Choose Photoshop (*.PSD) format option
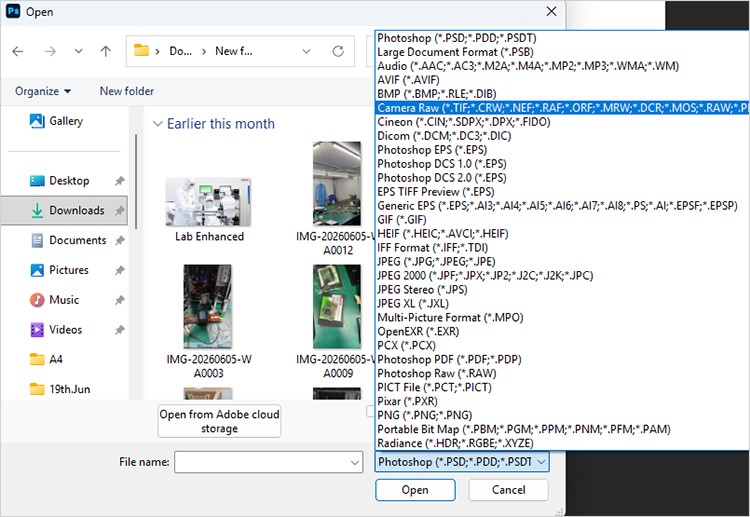This screenshot has width=750, height=517. 562,38
